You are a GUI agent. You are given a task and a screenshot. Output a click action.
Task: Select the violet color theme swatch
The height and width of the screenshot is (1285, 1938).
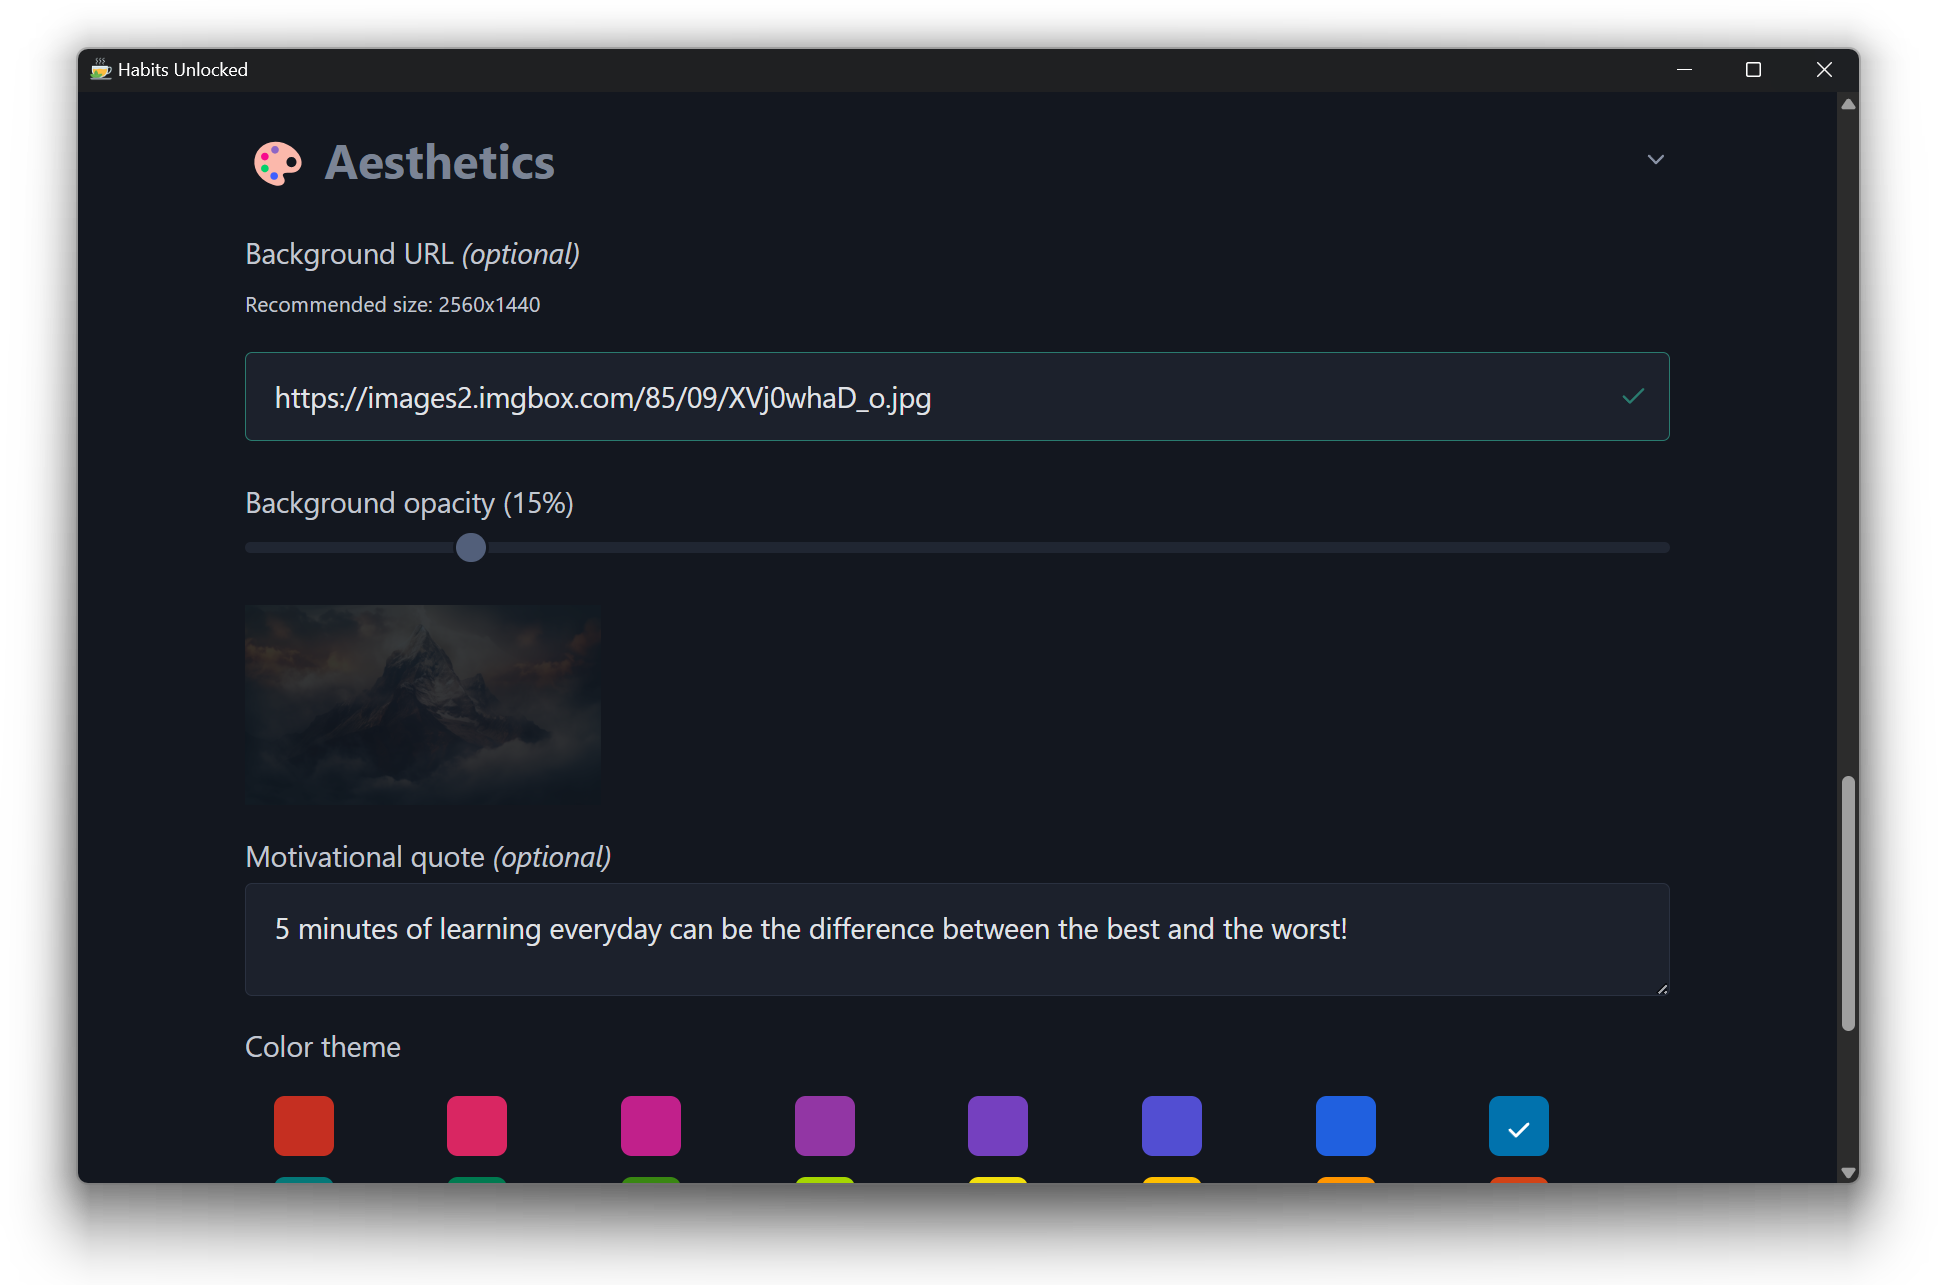tap(998, 1125)
